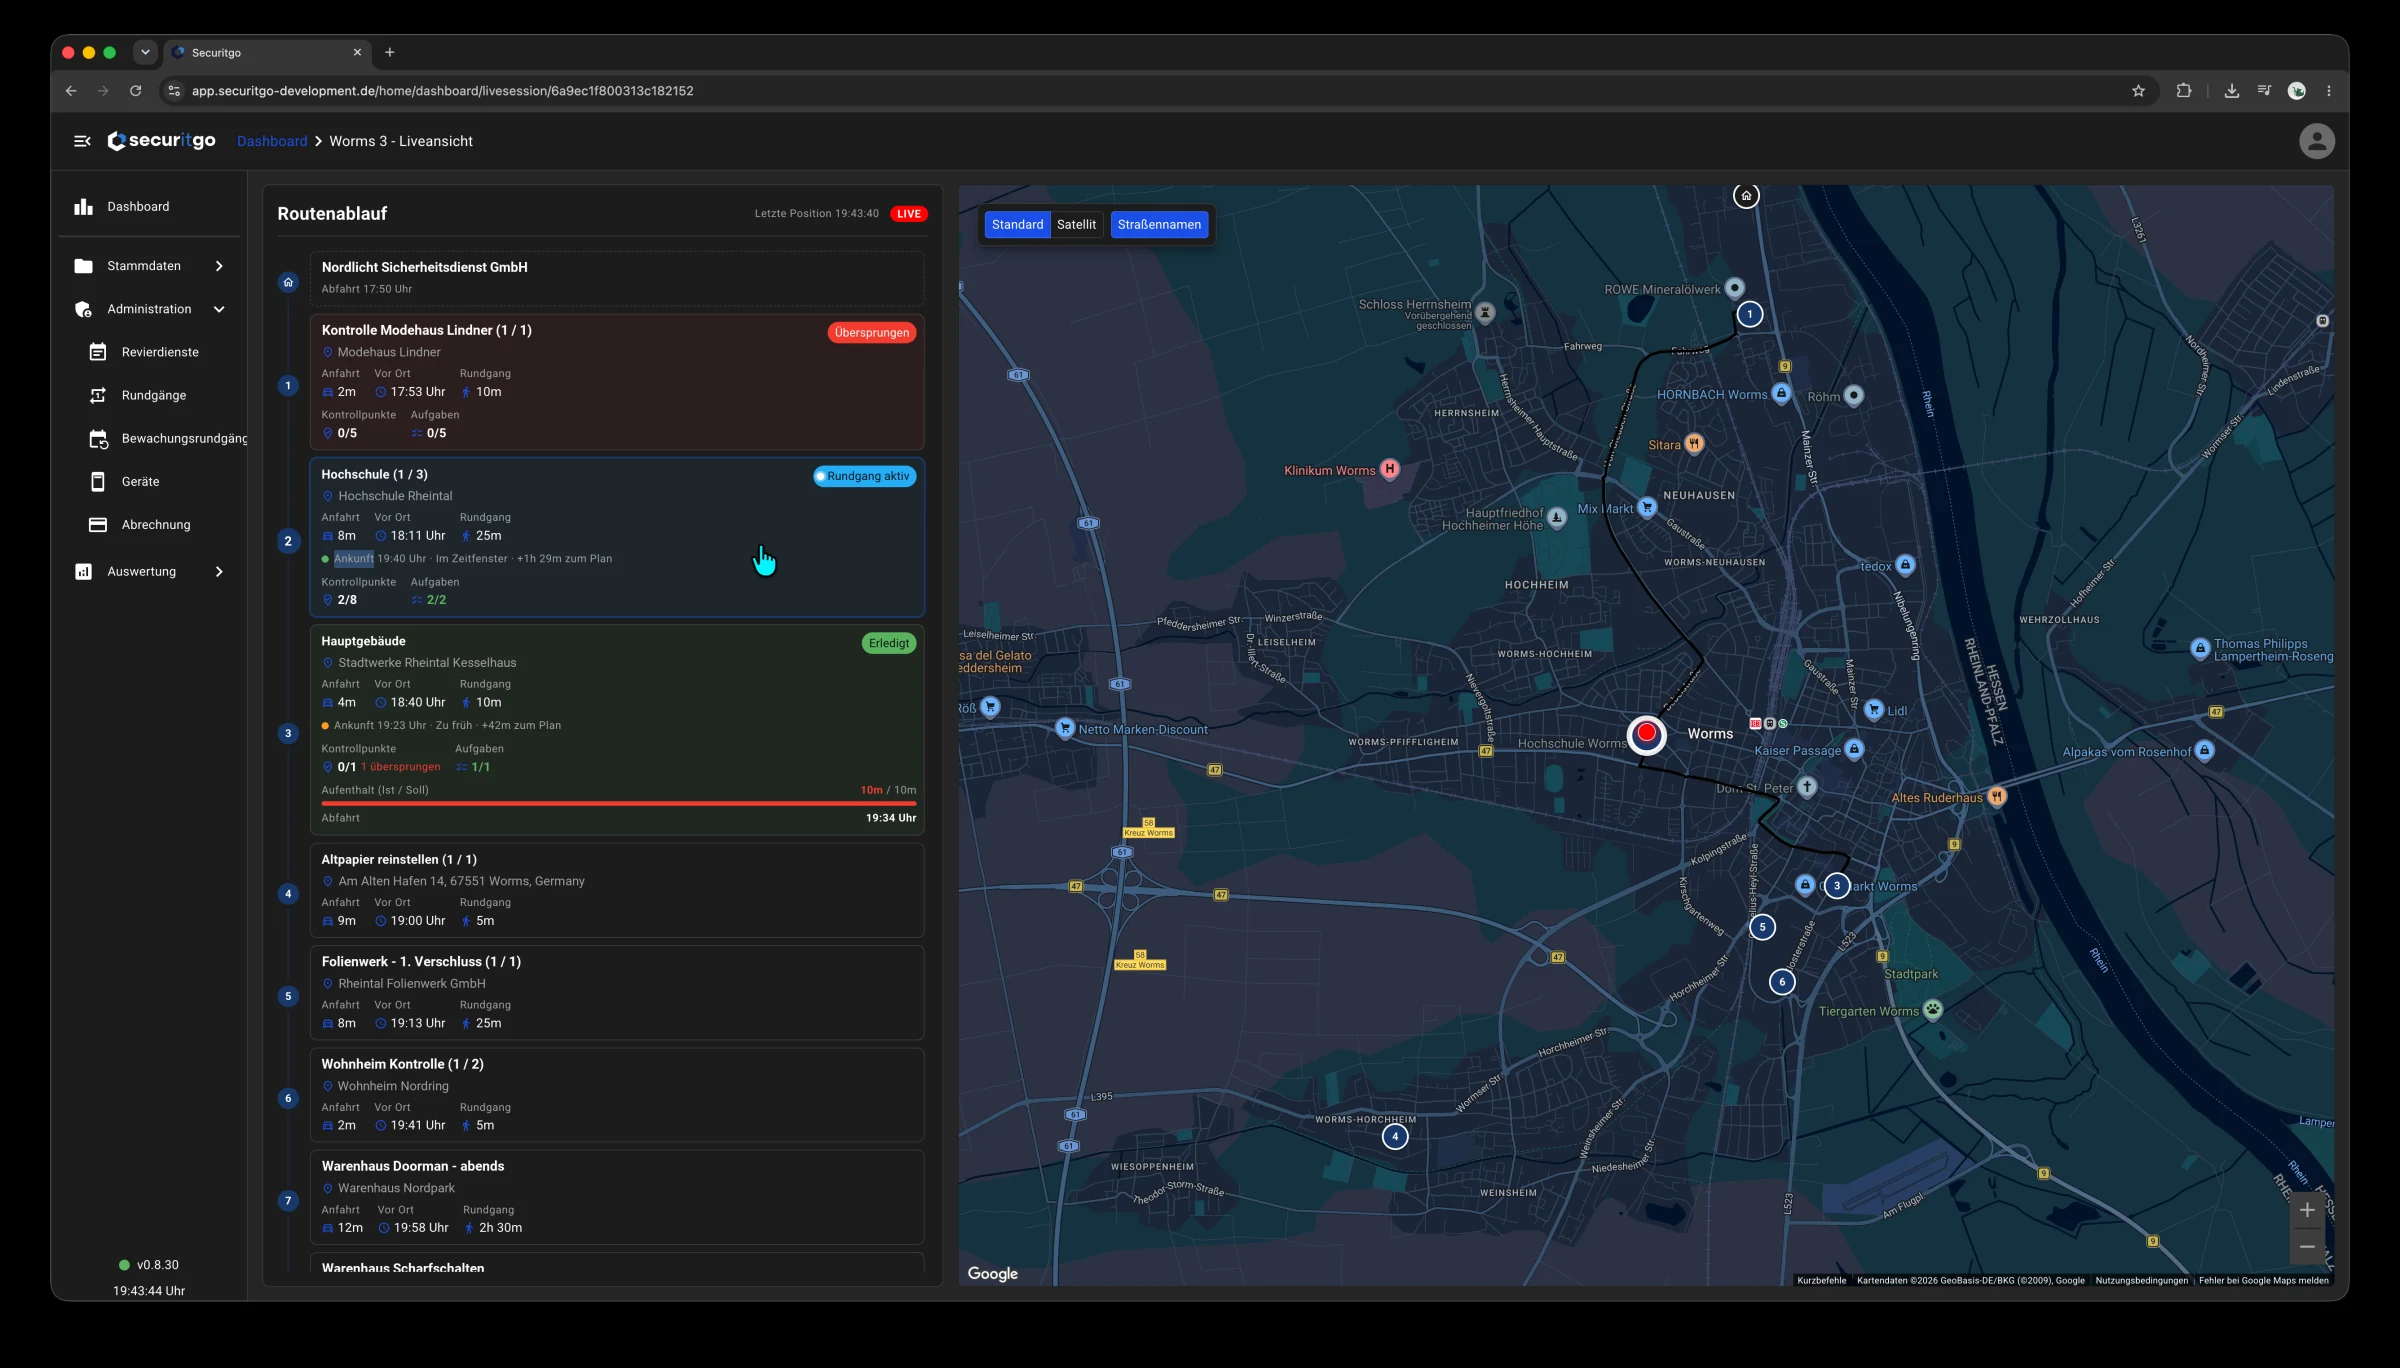Click route step 7 circle in timeline
This screenshot has height=1368, width=2400.
click(x=288, y=1202)
